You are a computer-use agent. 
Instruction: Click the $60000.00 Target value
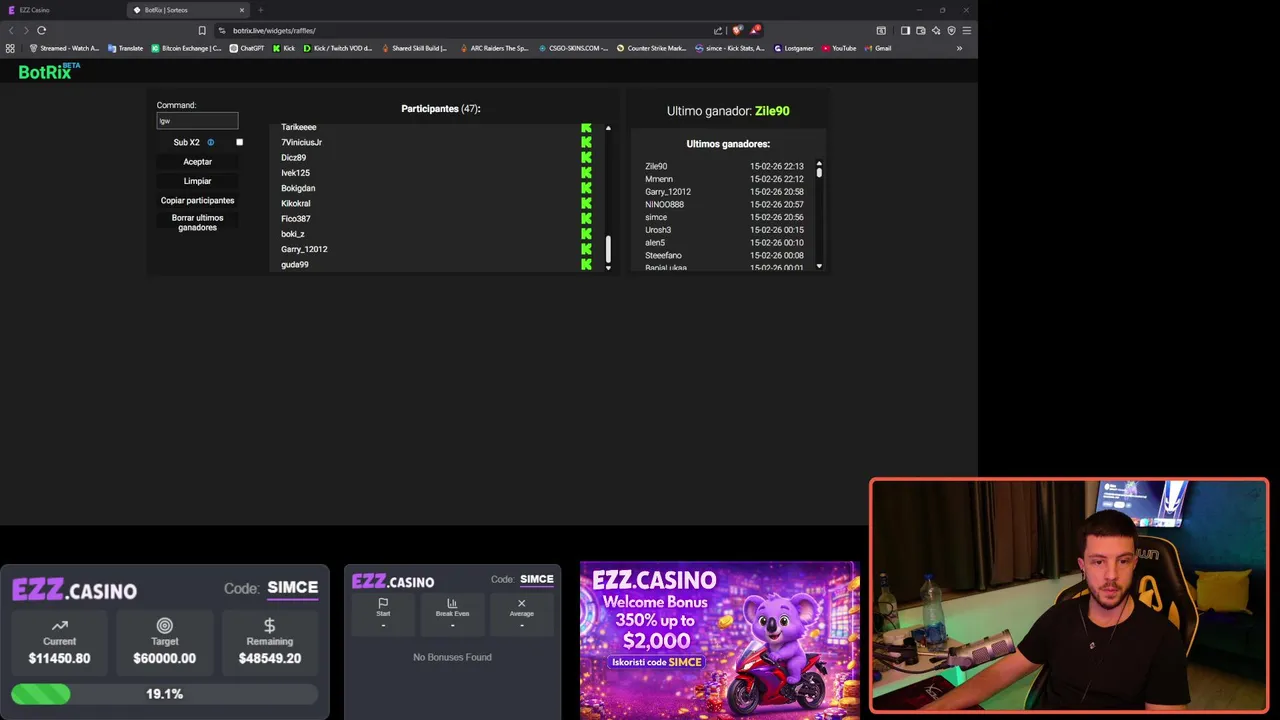click(x=164, y=658)
